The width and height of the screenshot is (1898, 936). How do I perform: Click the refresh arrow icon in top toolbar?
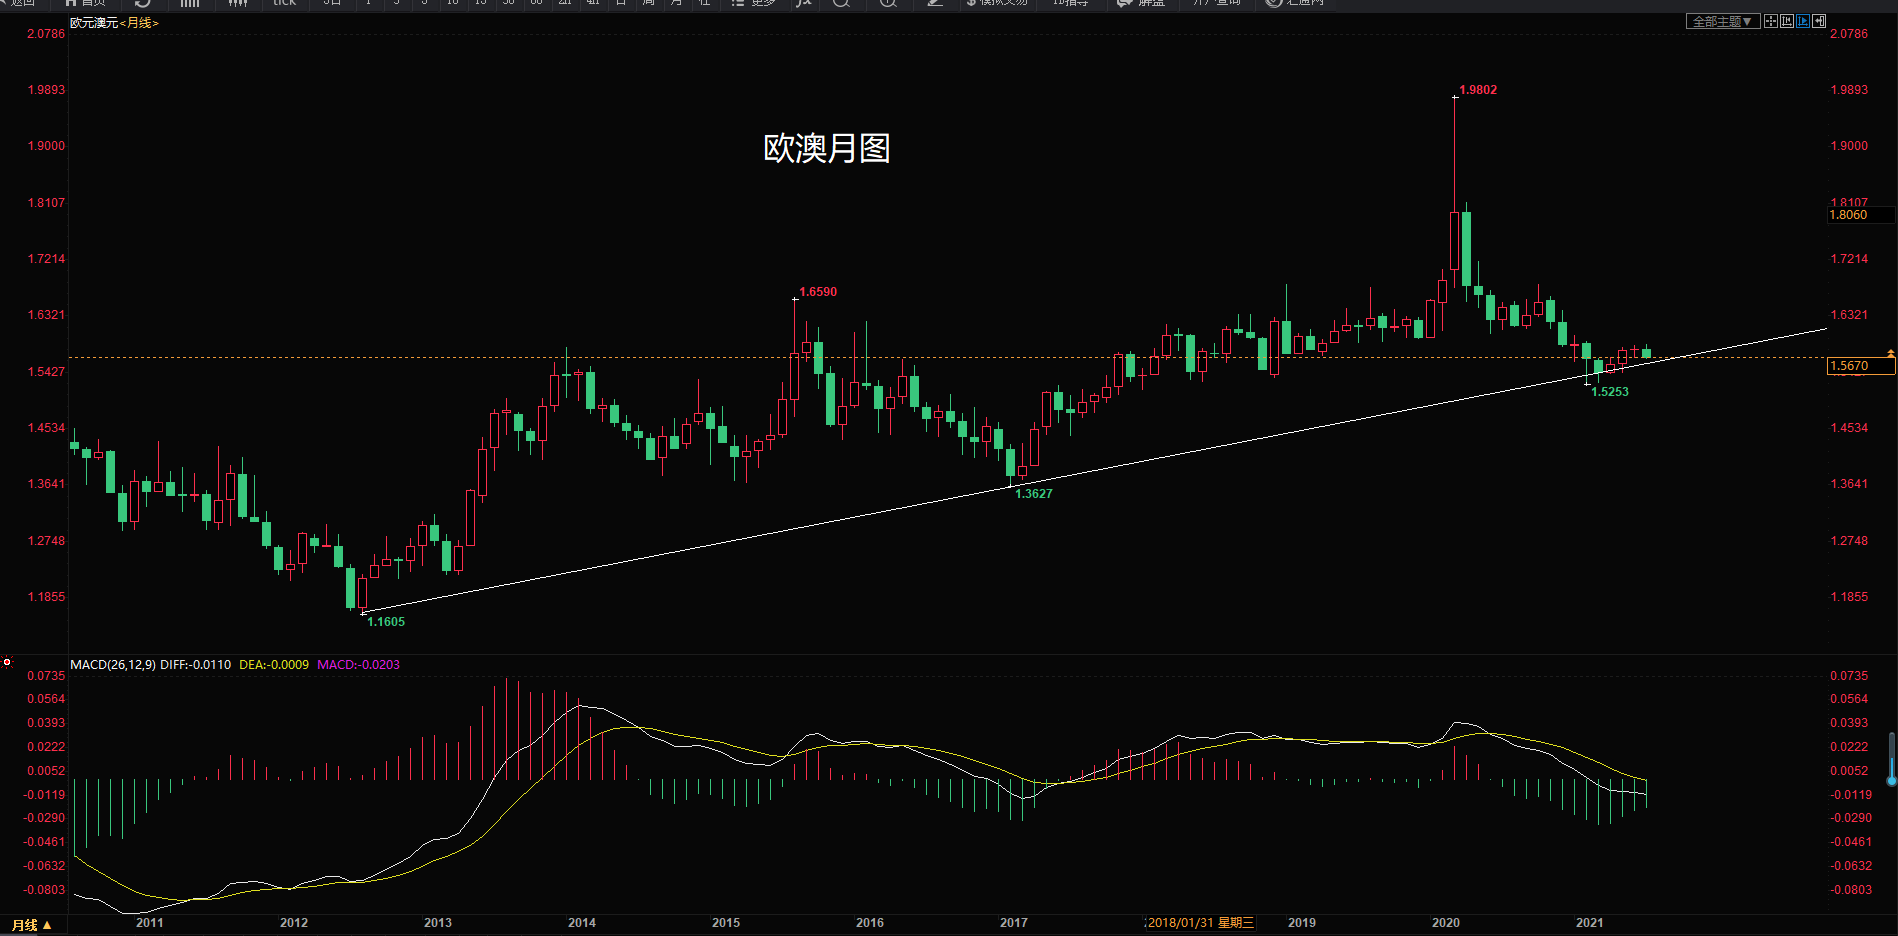click(x=142, y=3)
